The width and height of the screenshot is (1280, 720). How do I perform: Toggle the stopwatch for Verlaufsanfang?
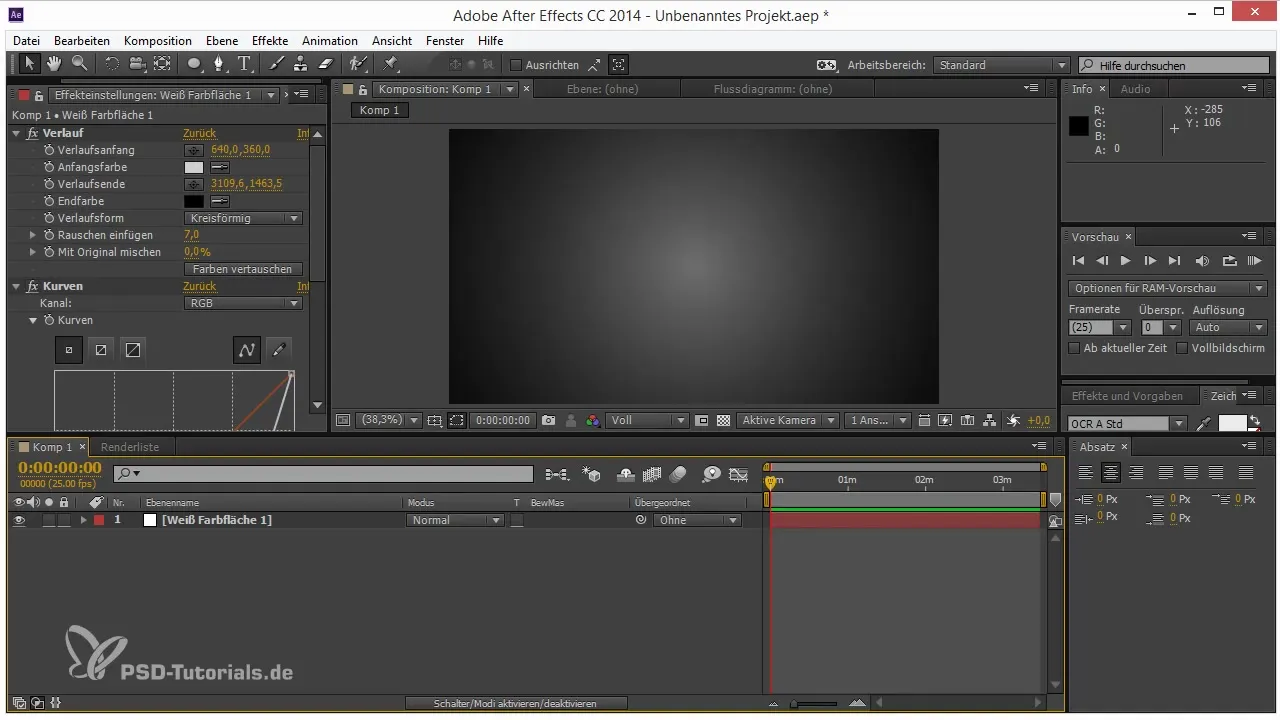click(48, 150)
